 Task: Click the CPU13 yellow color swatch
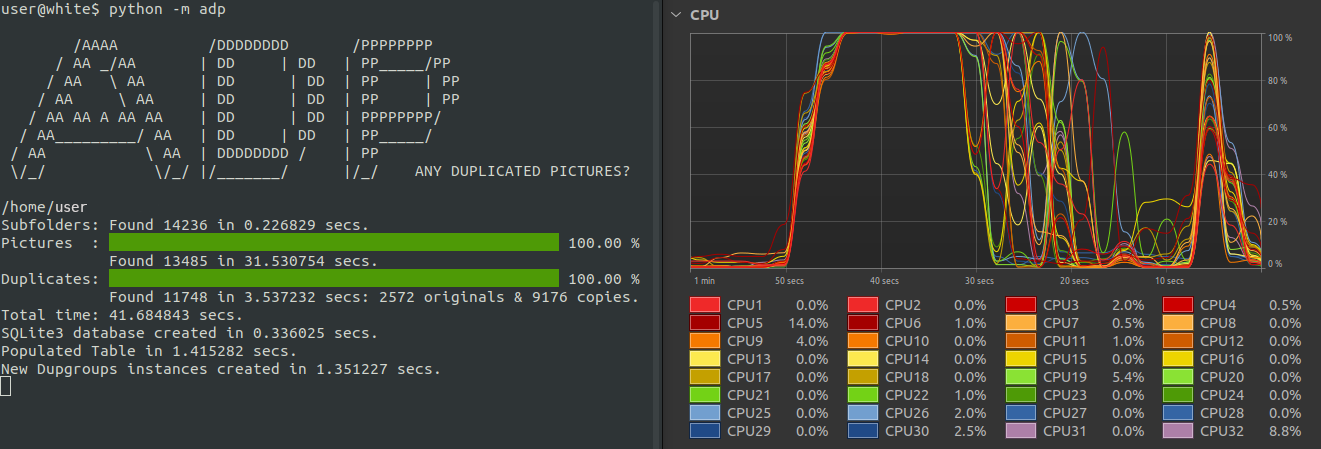(x=705, y=359)
